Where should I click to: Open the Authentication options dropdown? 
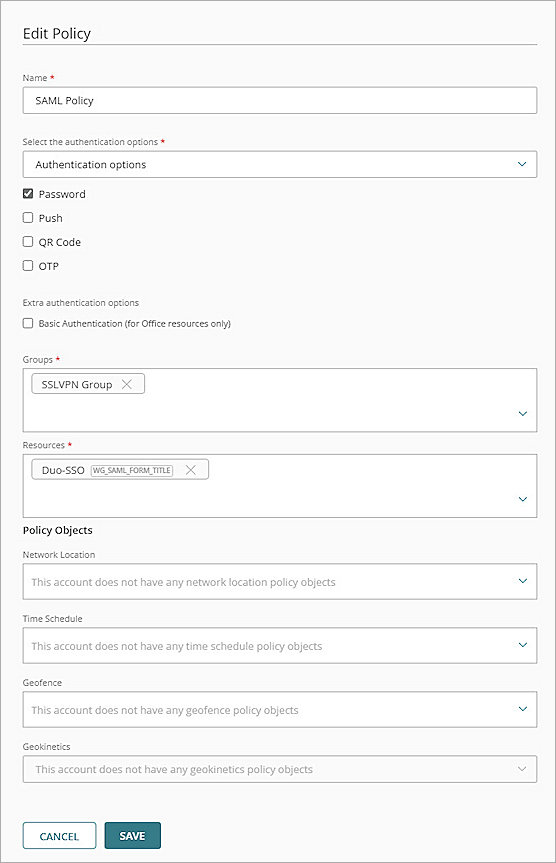[280, 165]
